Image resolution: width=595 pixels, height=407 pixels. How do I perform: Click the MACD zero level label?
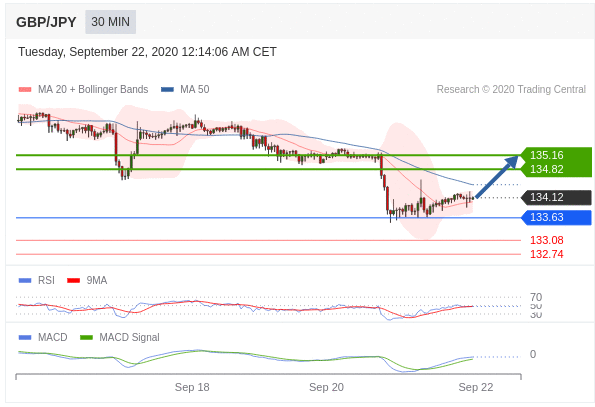click(533, 354)
